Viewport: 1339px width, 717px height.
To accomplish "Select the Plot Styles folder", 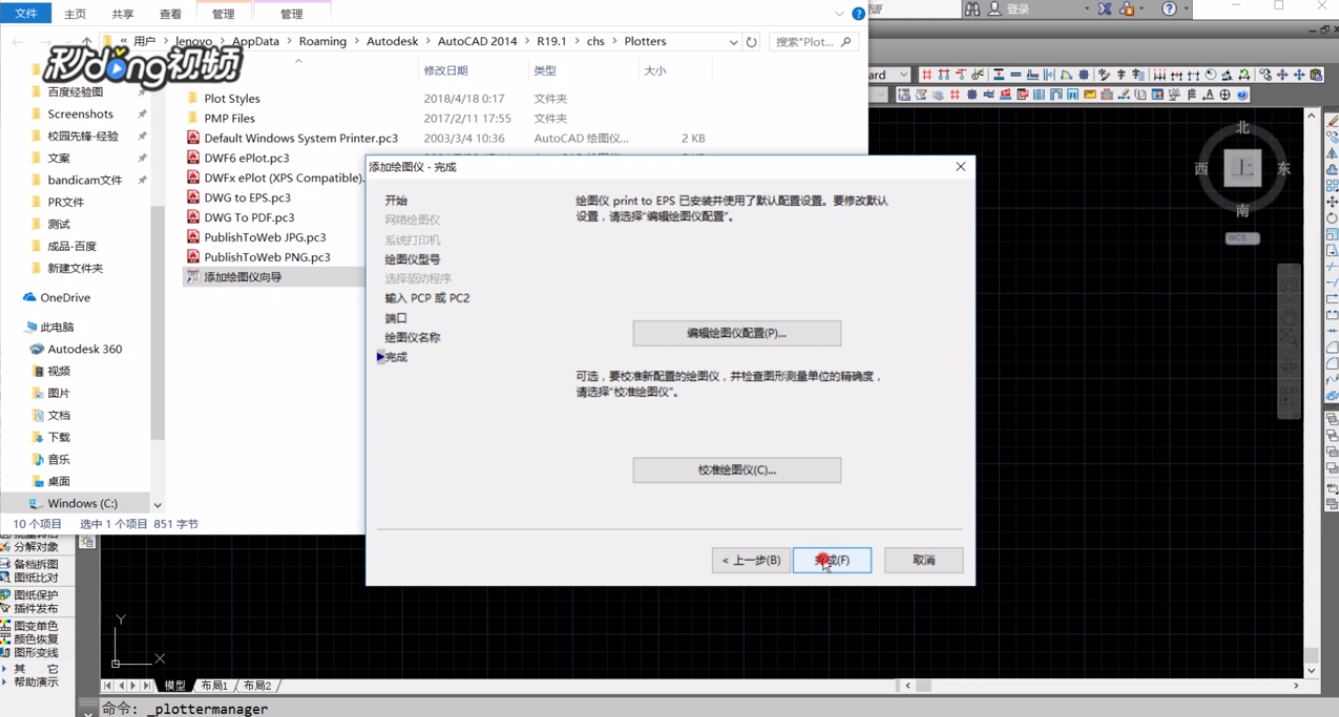I will point(232,98).
